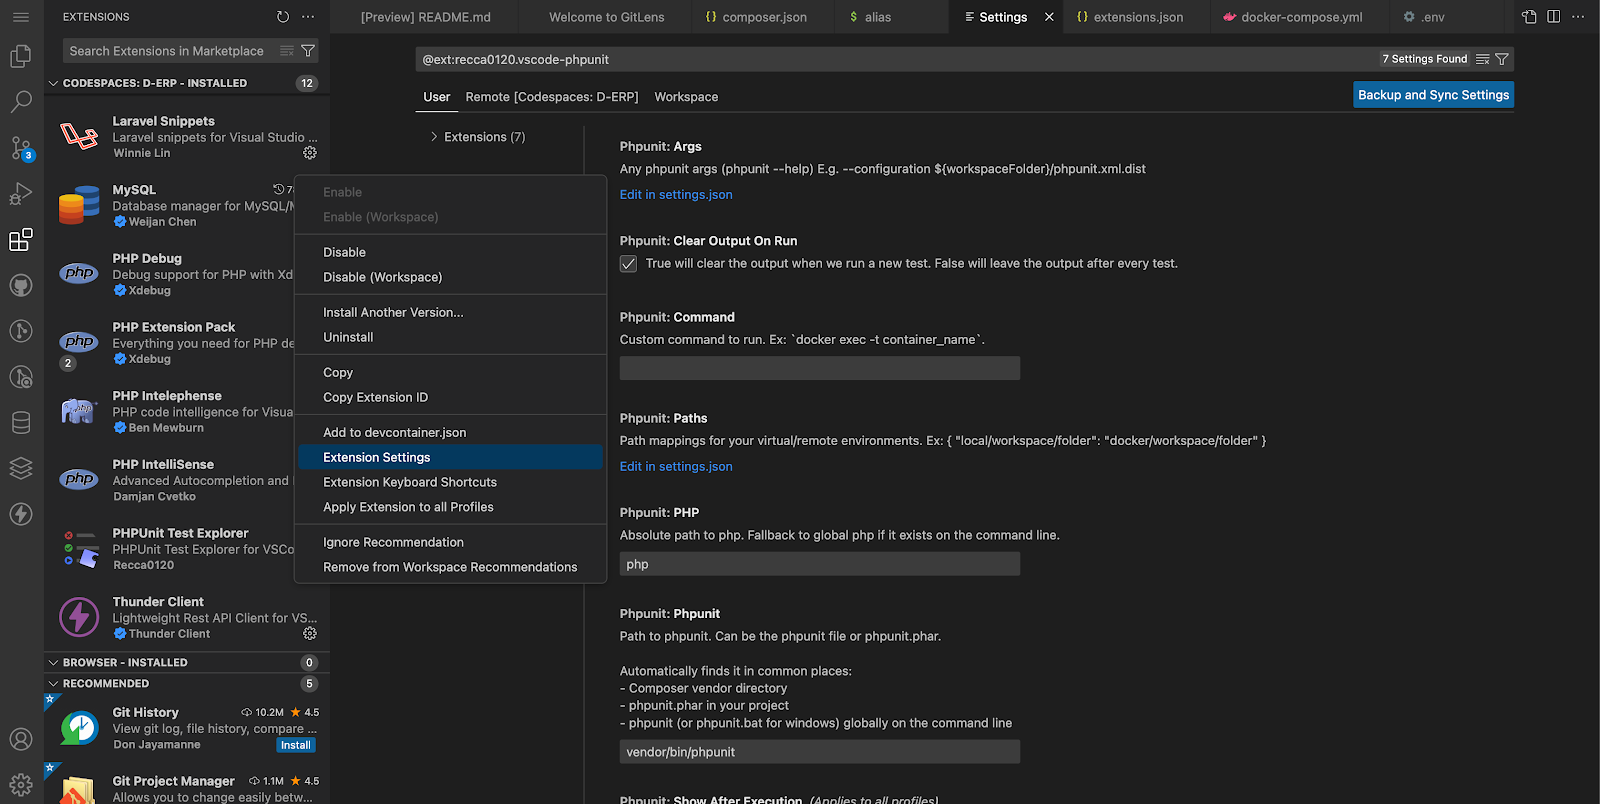Open the settings filter funnel

pos(1502,59)
